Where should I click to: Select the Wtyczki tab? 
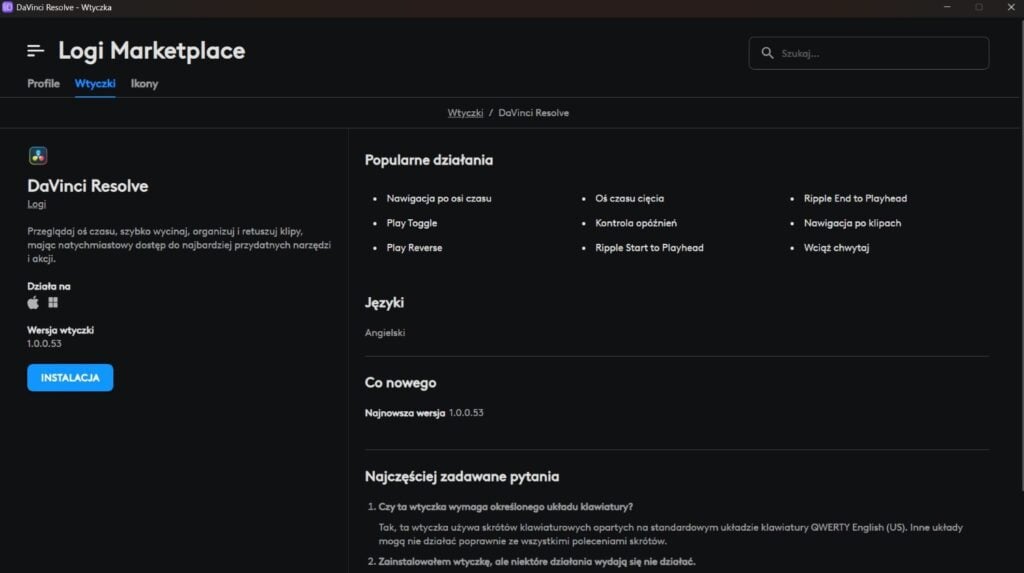point(95,84)
